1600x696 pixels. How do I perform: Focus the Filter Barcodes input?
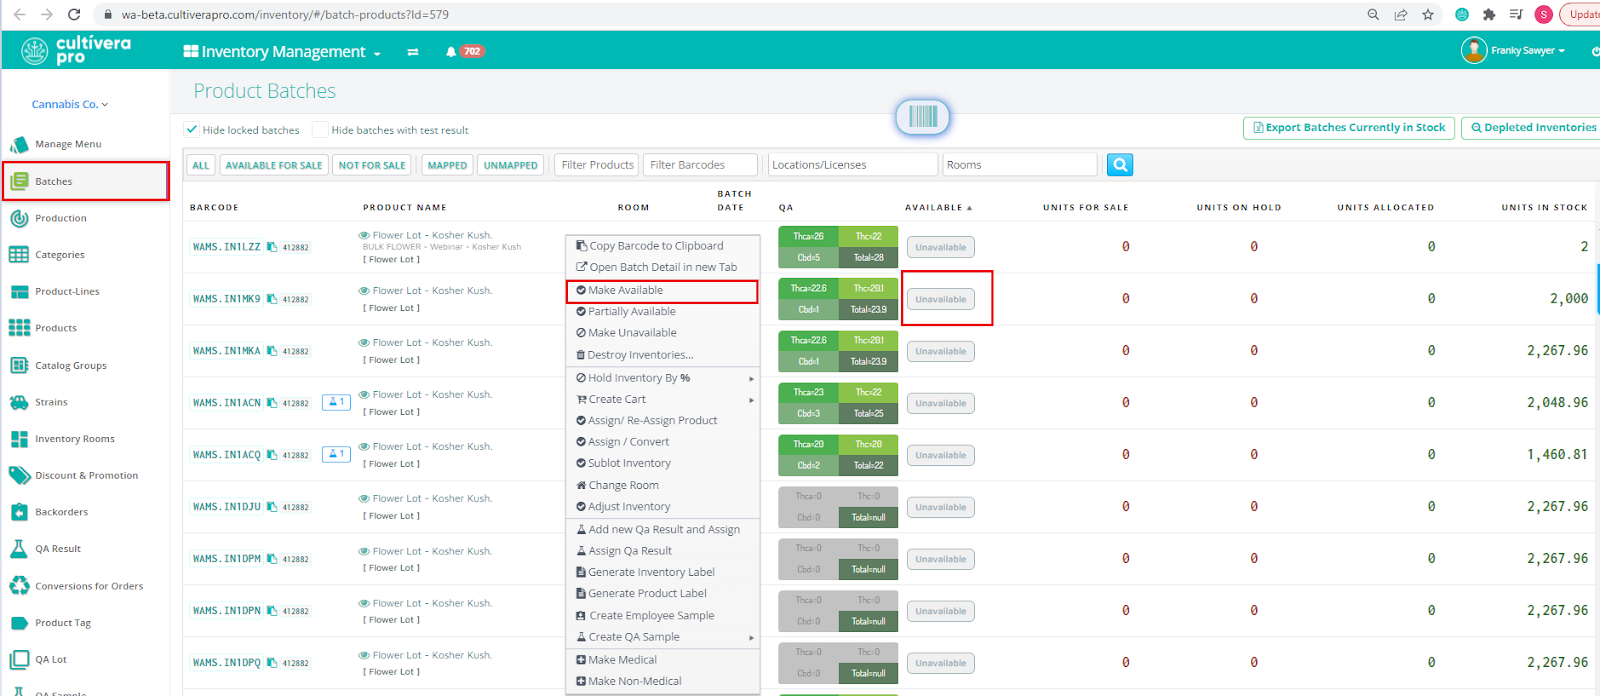coord(700,165)
